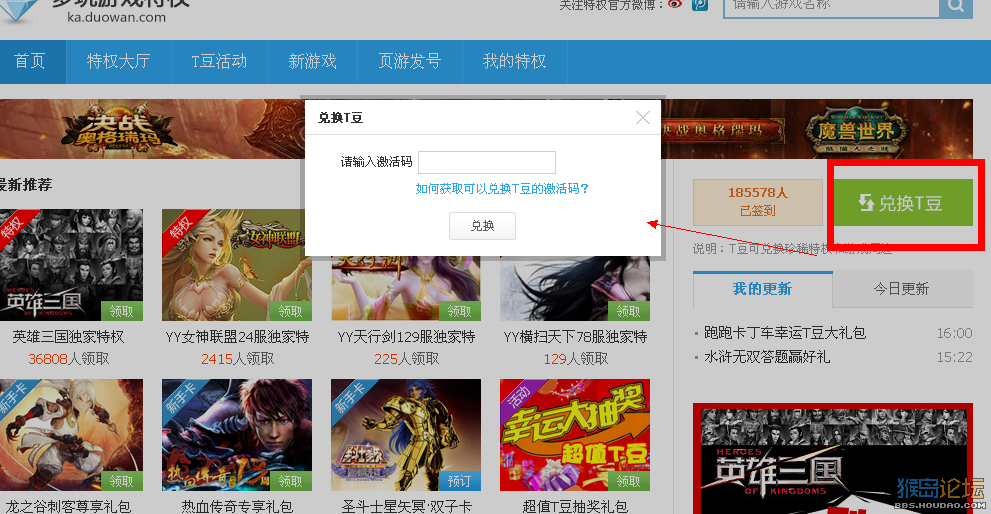Image resolution: width=991 pixels, height=514 pixels.
Task: Open the 魔兽世界 banner logo
Action: [856, 131]
